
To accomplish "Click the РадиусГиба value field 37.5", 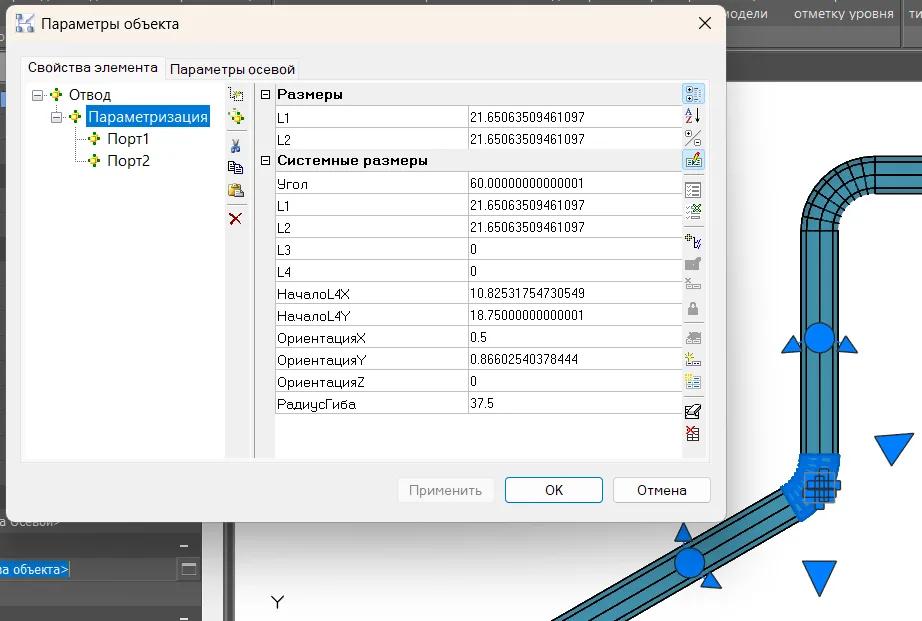I will pos(572,403).
